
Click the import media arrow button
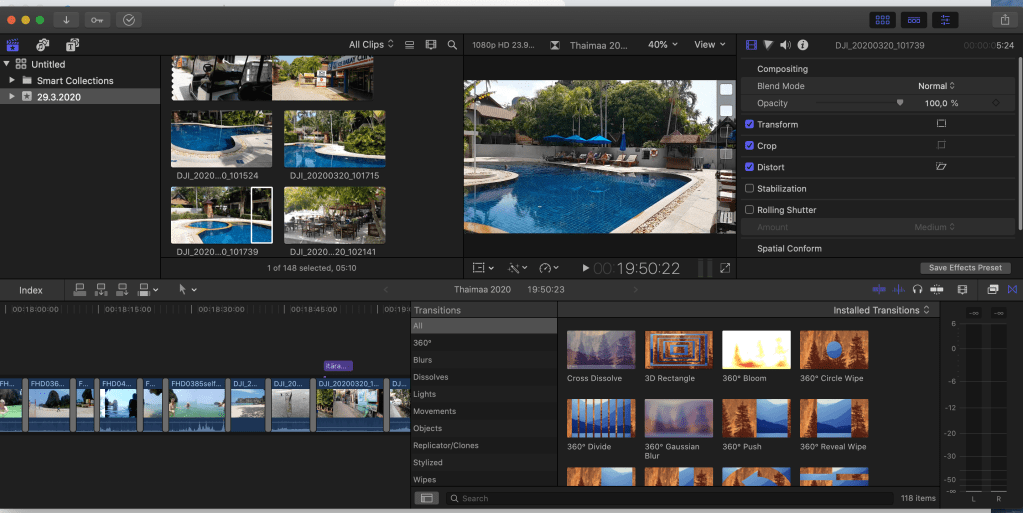pos(67,20)
